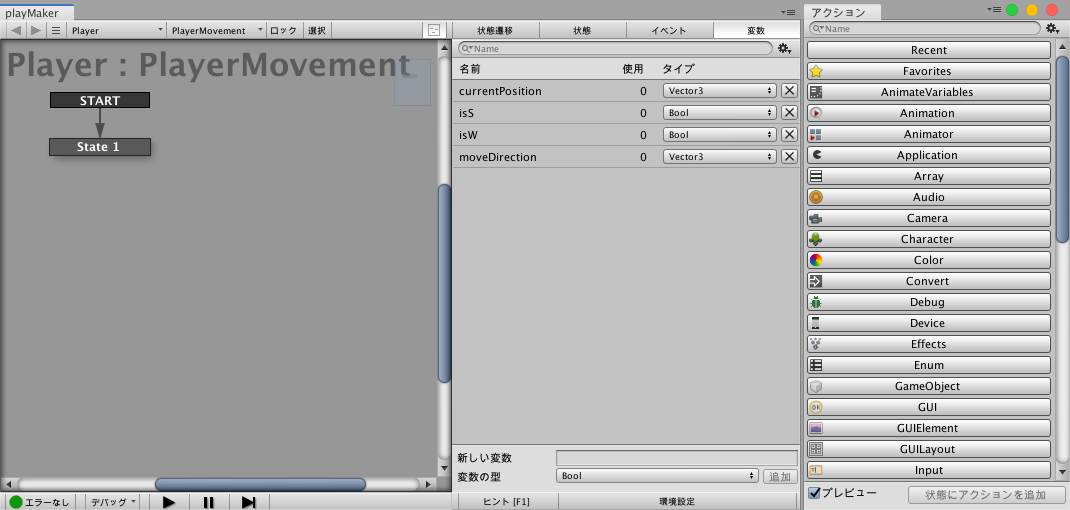Open the Recent actions category
1070x510 pixels.
(x=929, y=50)
